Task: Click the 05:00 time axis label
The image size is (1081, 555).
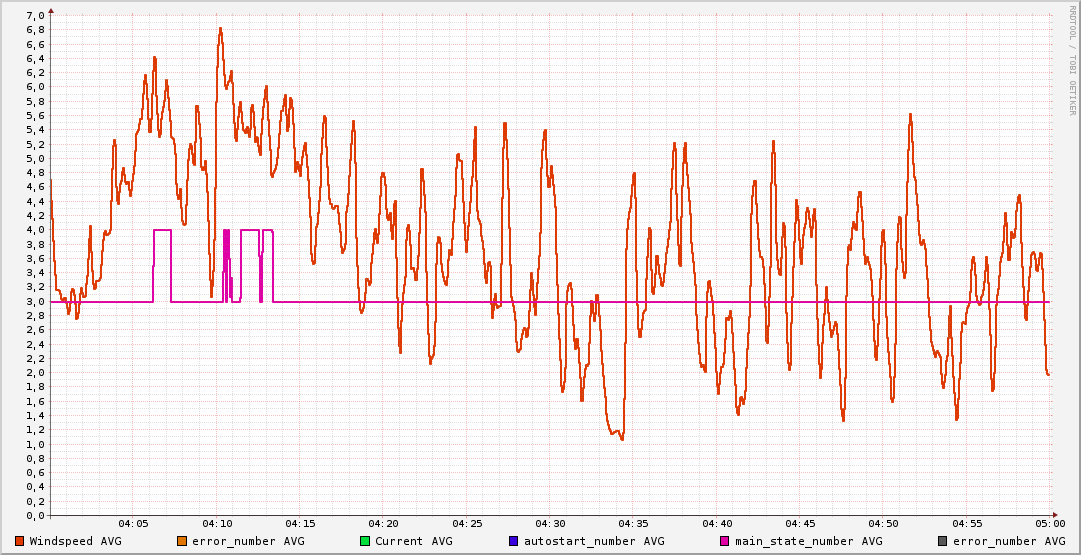Action: click(x=1049, y=523)
